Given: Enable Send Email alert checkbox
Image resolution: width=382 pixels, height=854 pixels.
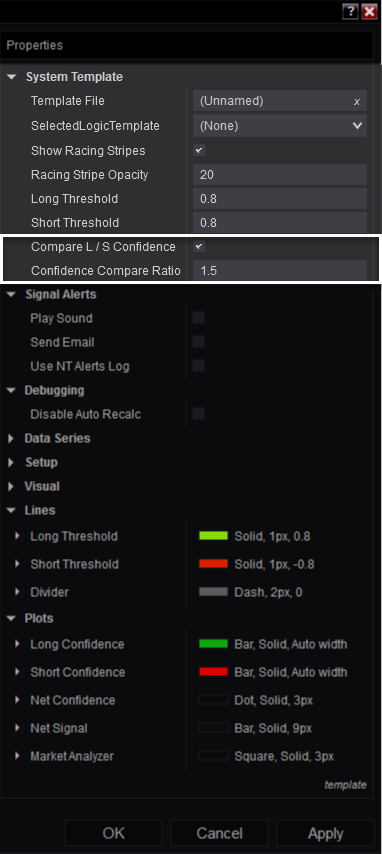Looking at the screenshot, I should tap(199, 341).
